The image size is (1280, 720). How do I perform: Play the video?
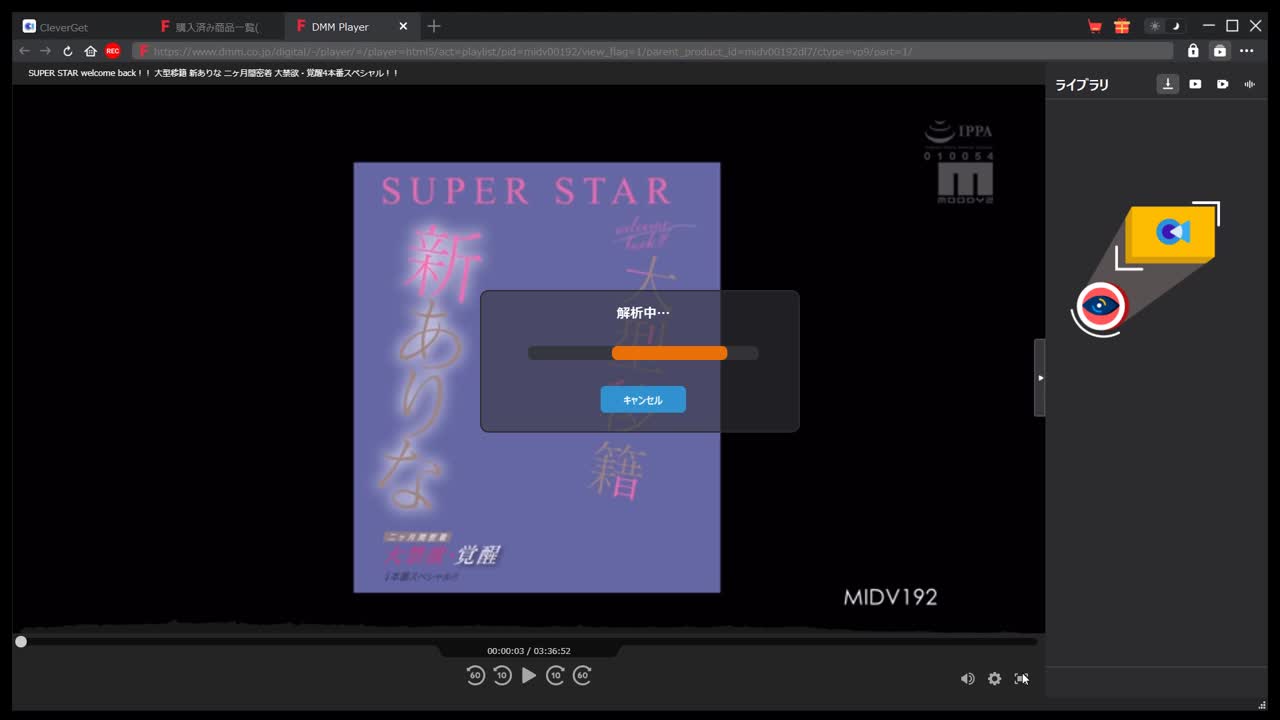pos(529,676)
